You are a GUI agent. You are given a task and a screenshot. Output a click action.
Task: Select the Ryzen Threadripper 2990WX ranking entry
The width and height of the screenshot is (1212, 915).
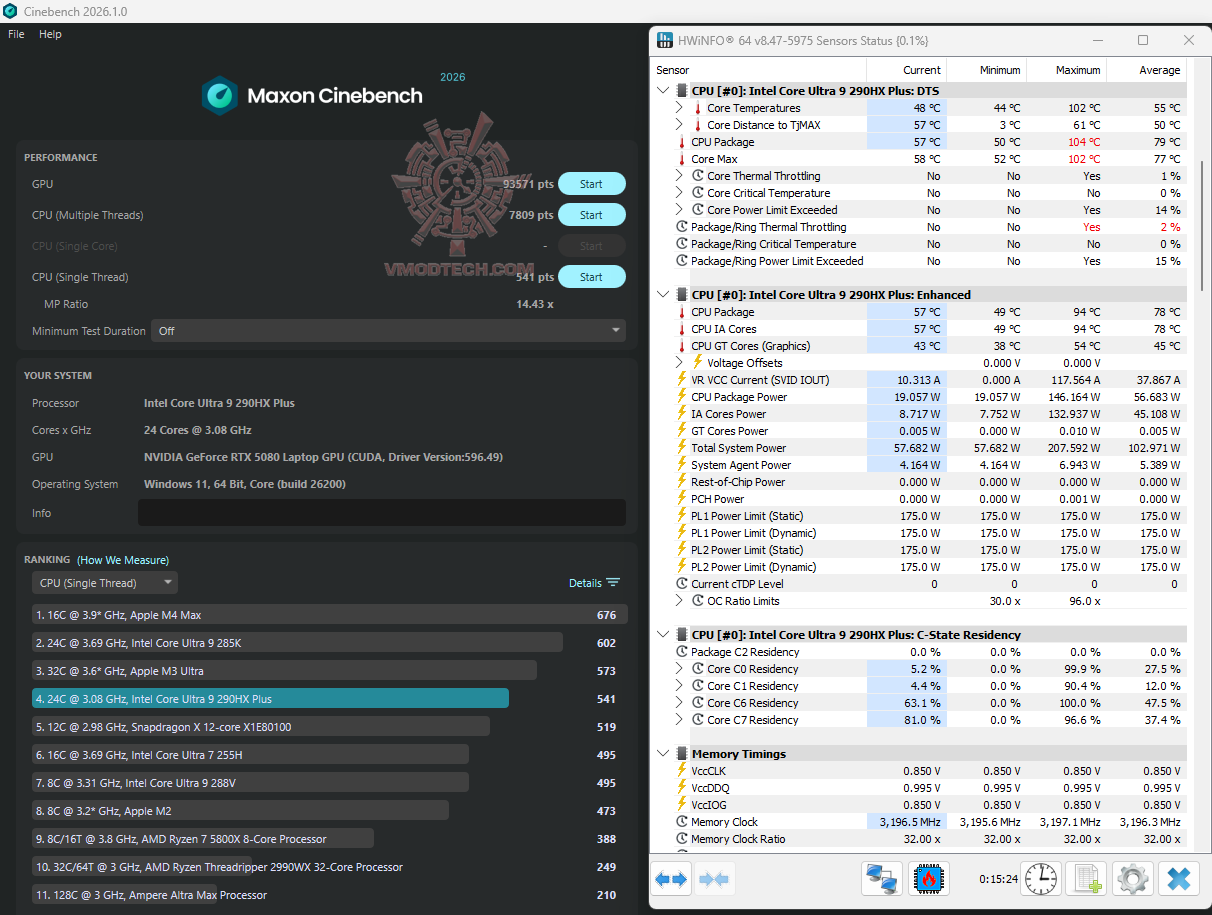(x=329, y=867)
